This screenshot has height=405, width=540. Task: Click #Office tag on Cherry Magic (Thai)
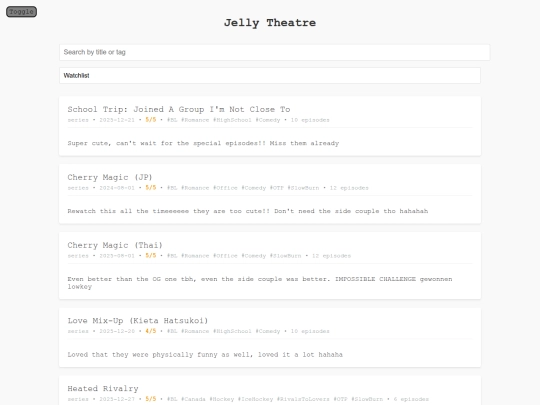tap(225, 256)
